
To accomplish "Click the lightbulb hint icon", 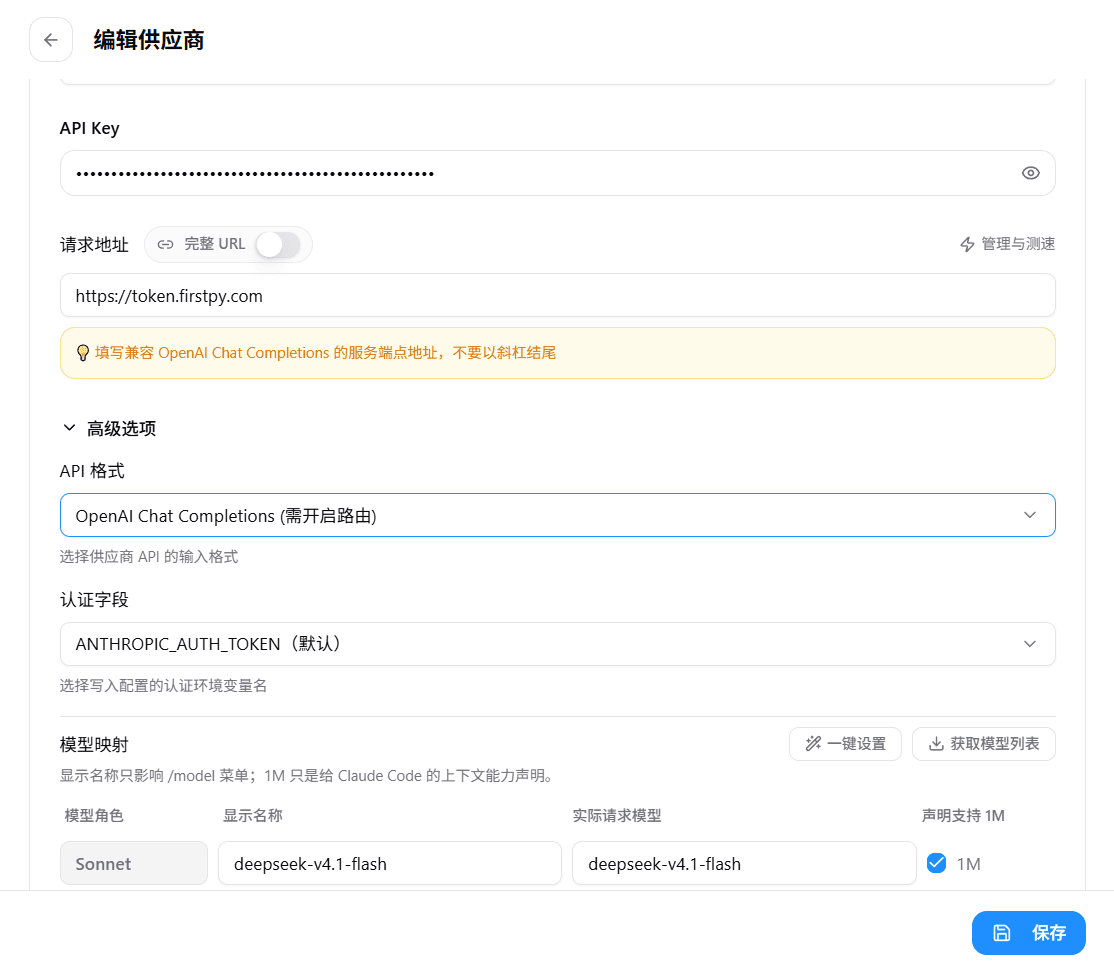I will pyautogui.click(x=83, y=353).
